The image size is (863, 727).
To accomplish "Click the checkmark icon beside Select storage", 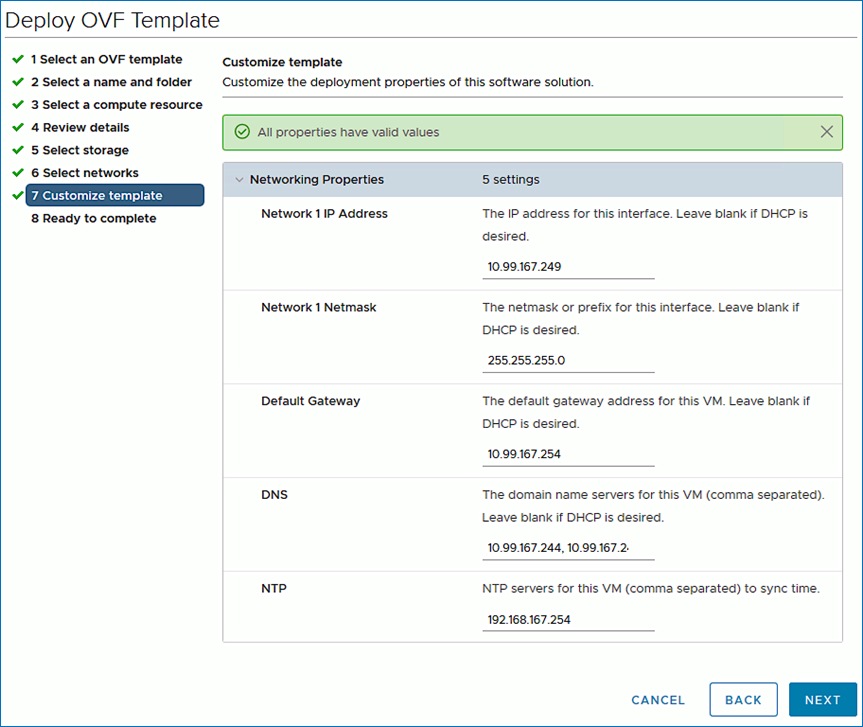I will click(x=18, y=150).
